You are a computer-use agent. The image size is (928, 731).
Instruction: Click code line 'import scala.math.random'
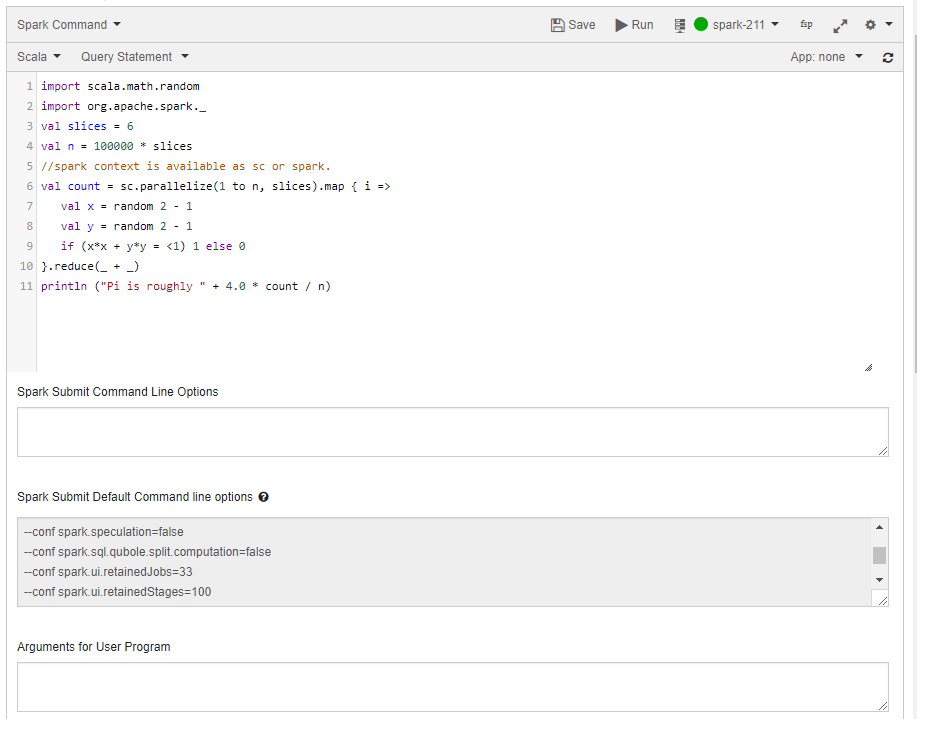pyautogui.click(x=120, y=86)
